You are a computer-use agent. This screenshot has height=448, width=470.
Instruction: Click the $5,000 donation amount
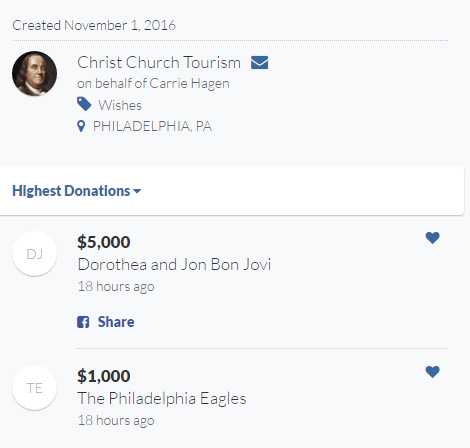pos(104,242)
